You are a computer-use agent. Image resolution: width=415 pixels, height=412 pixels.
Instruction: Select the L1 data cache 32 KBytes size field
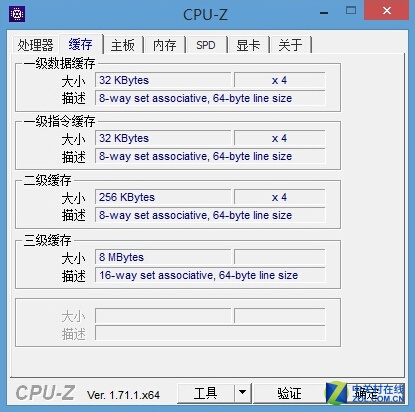(163, 80)
